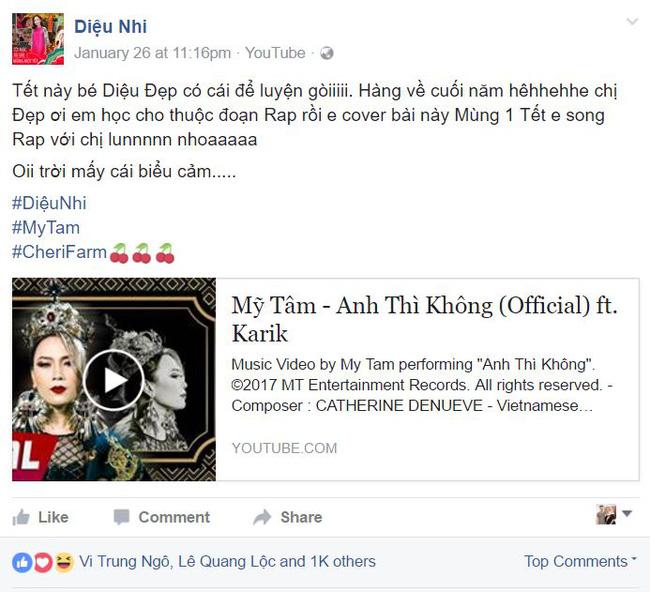Open the #MyTam hashtag
The height and width of the screenshot is (592, 650).
point(46,228)
